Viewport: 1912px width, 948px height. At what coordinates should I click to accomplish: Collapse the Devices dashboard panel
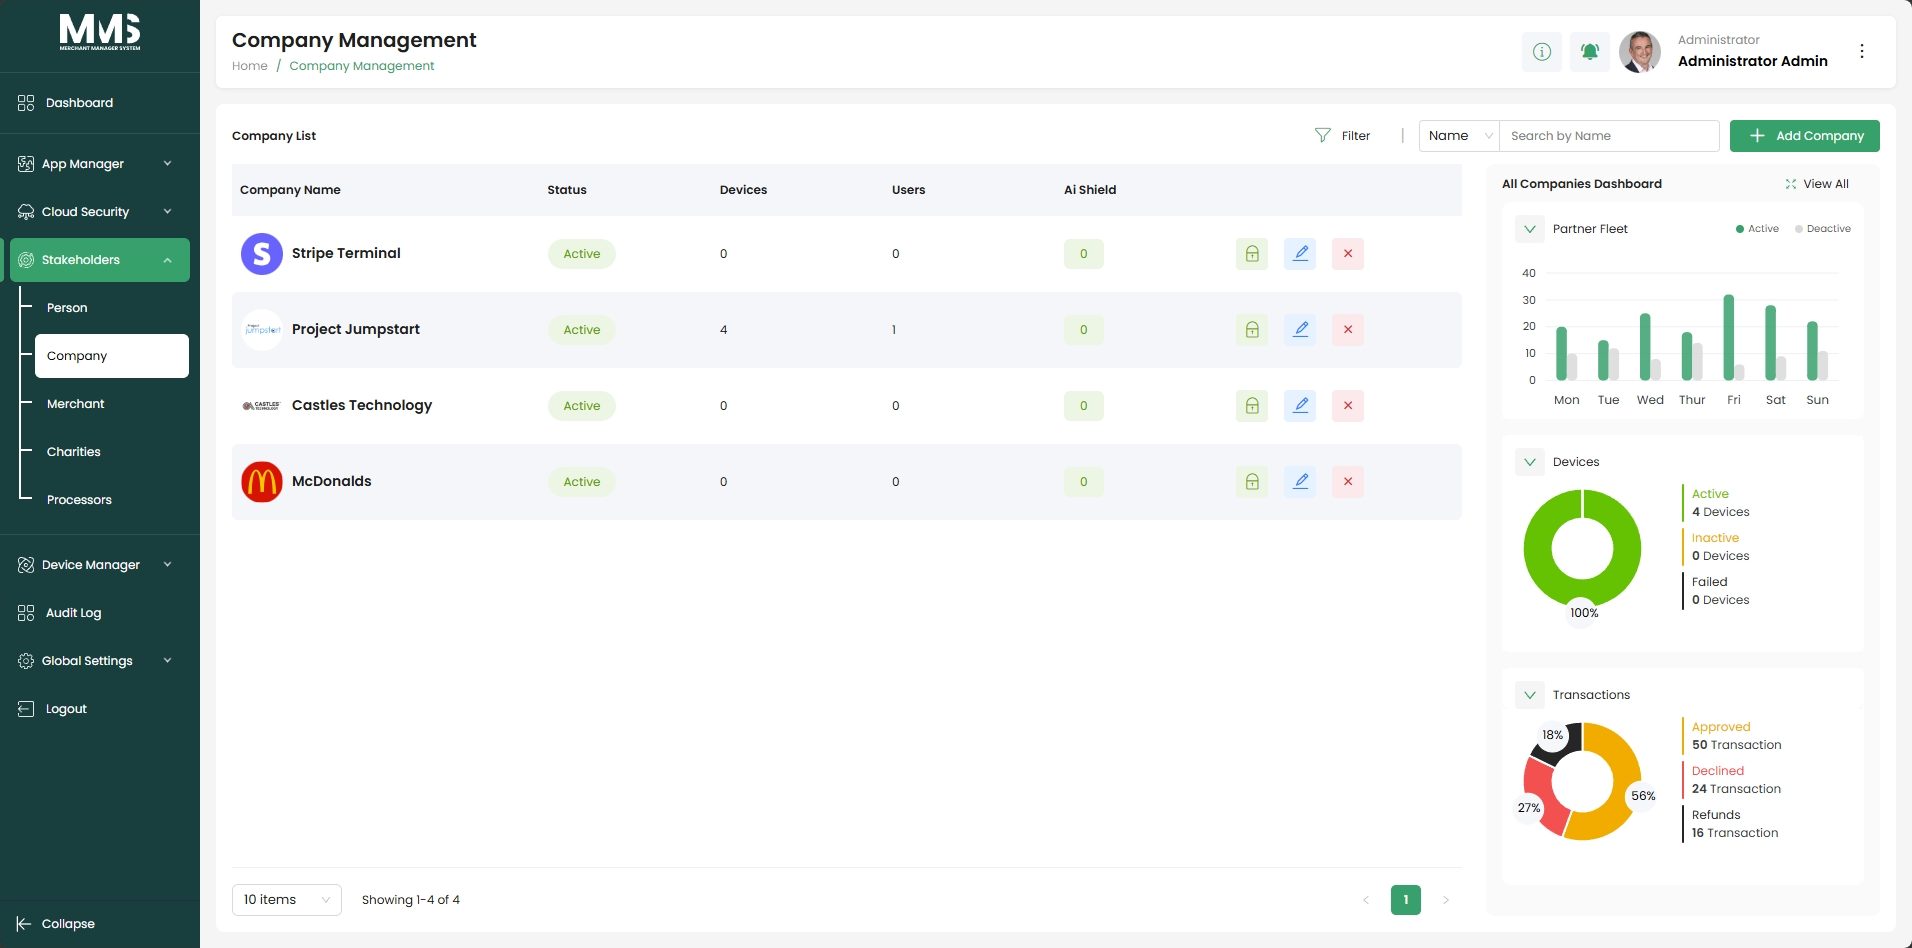coord(1530,462)
